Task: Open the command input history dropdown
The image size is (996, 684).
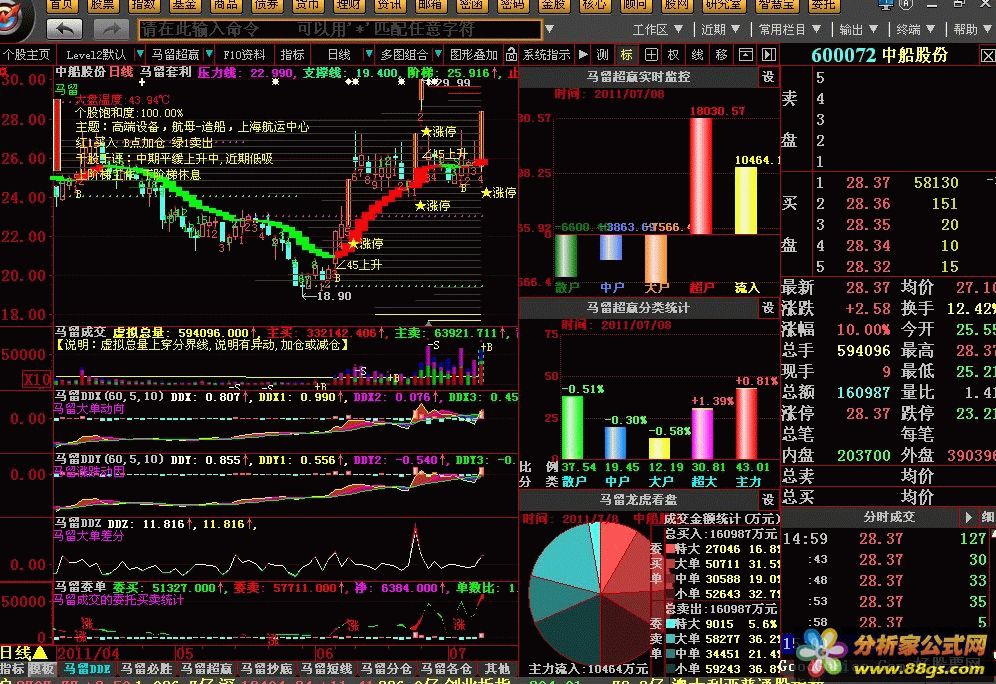Action: tap(550, 29)
